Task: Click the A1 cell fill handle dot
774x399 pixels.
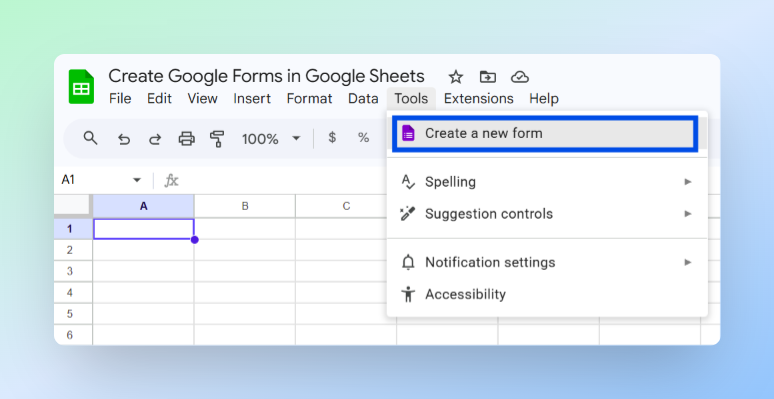Action: click(194, 239)
